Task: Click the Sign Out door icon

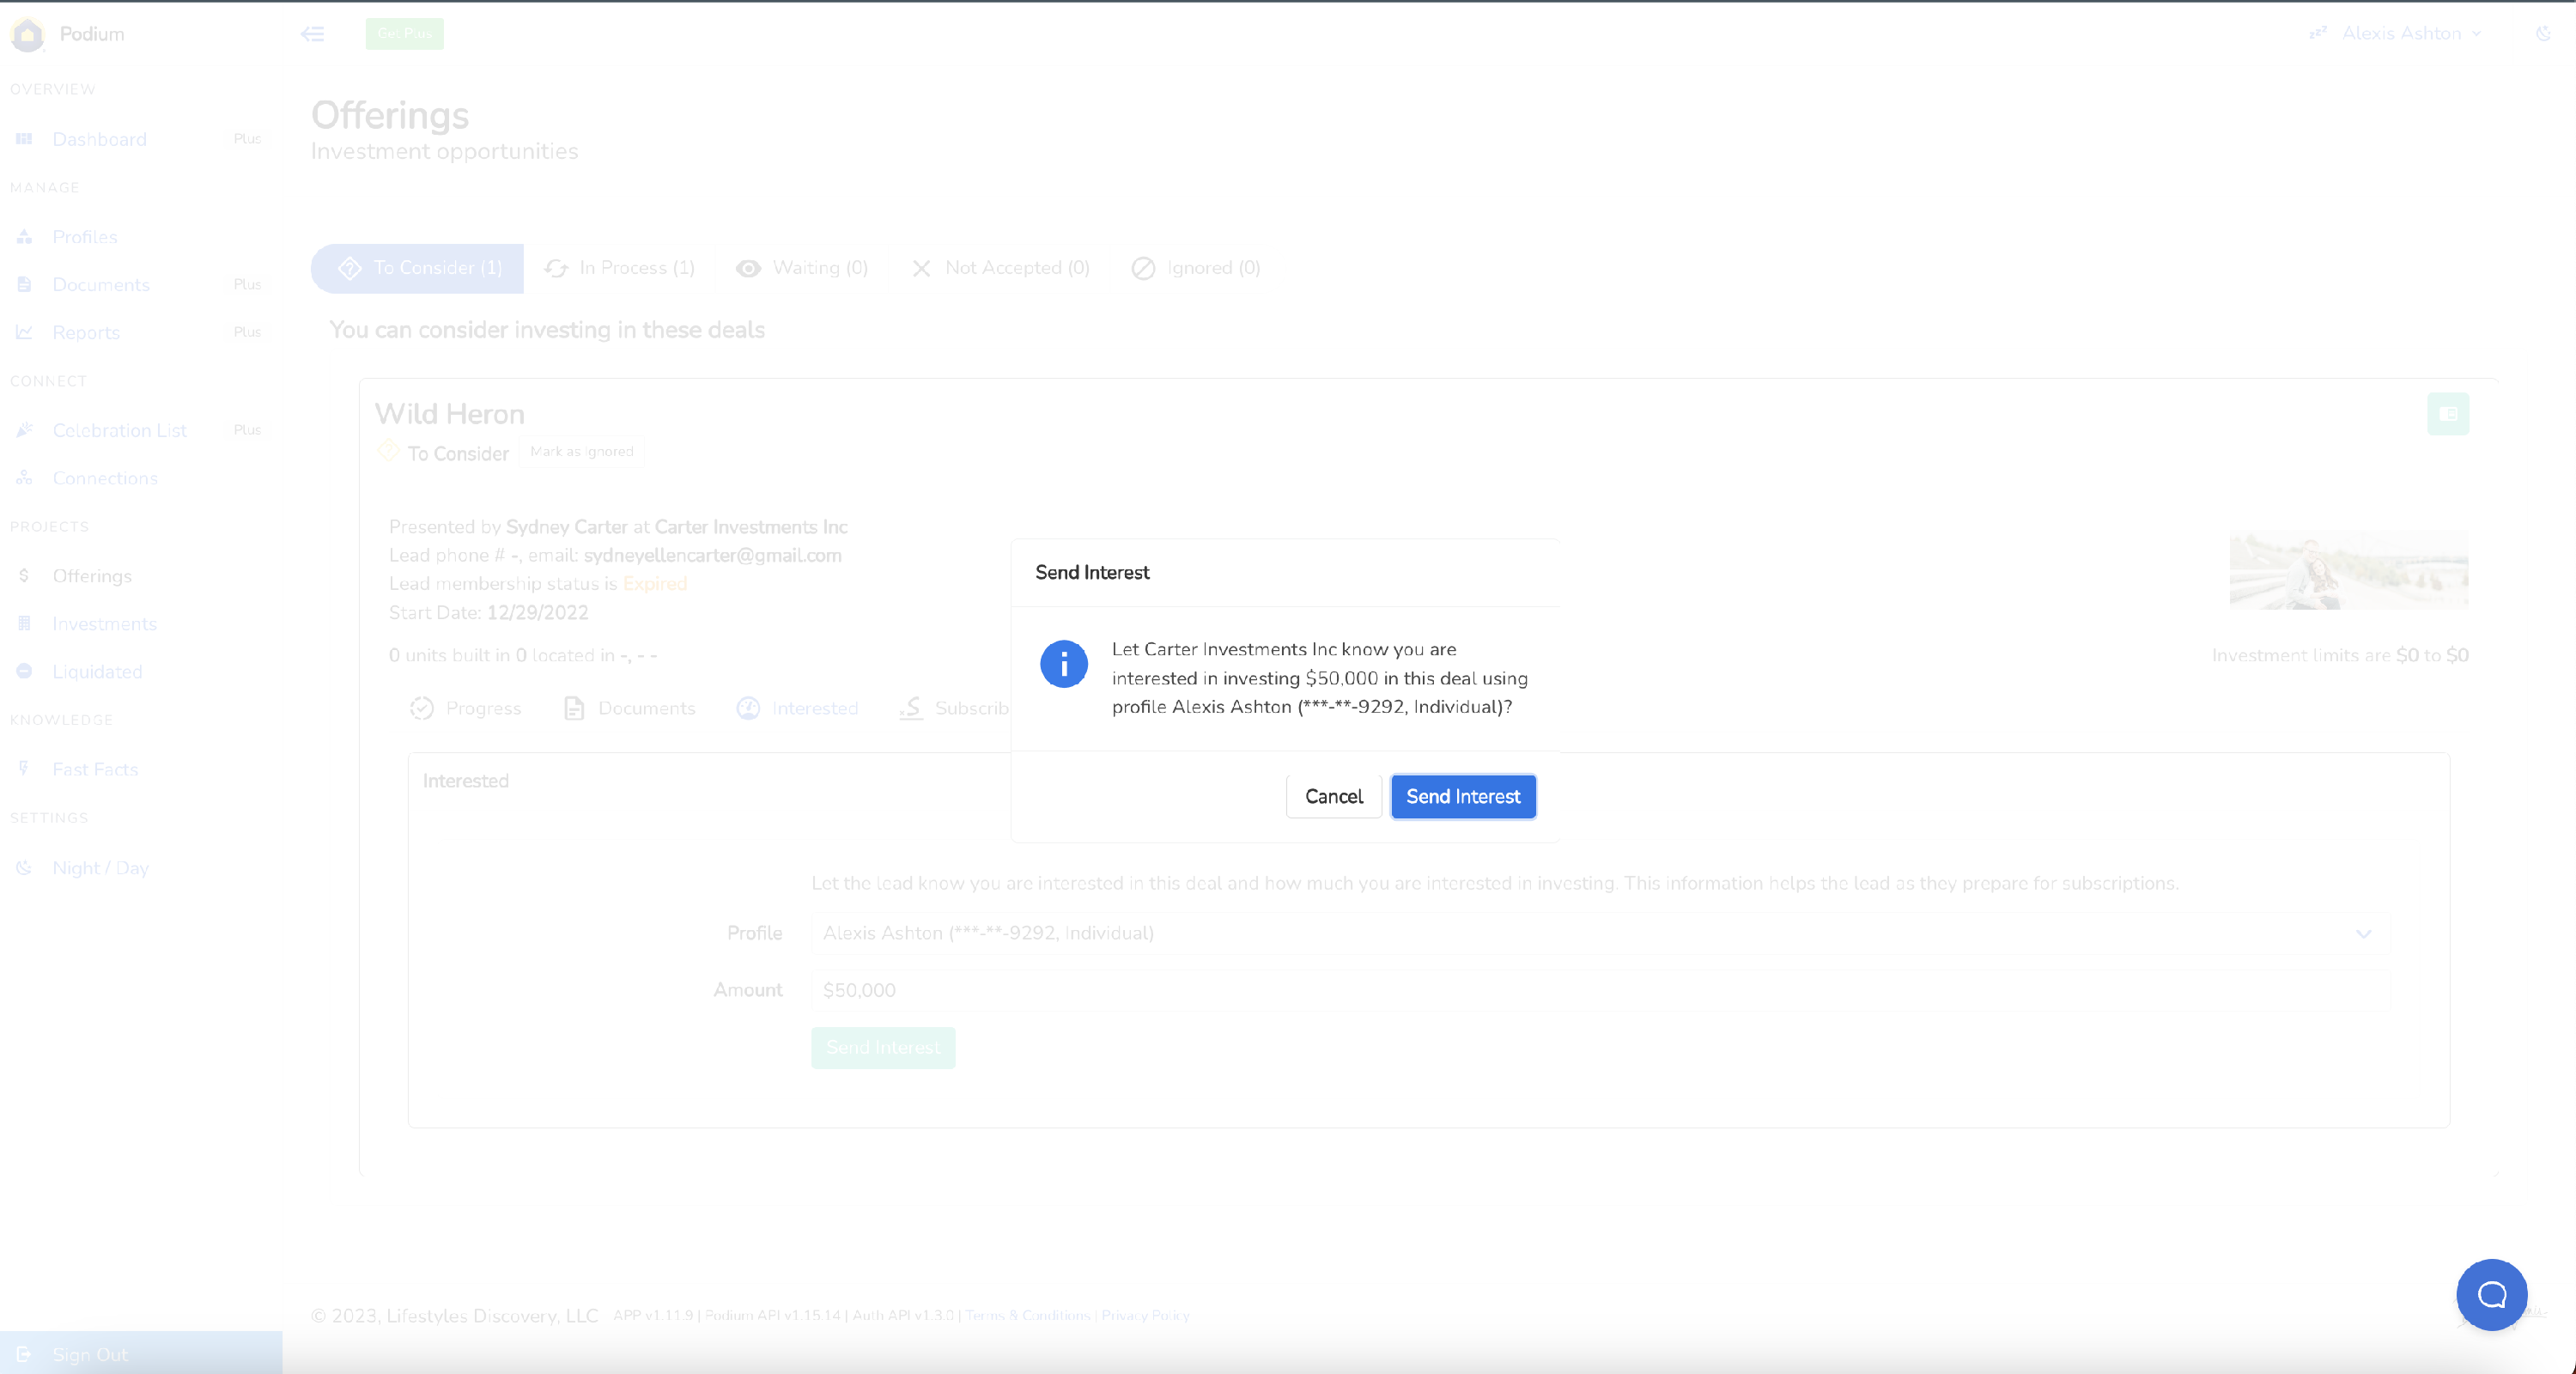Action: pyautogui.click(x=24, y=1355)
